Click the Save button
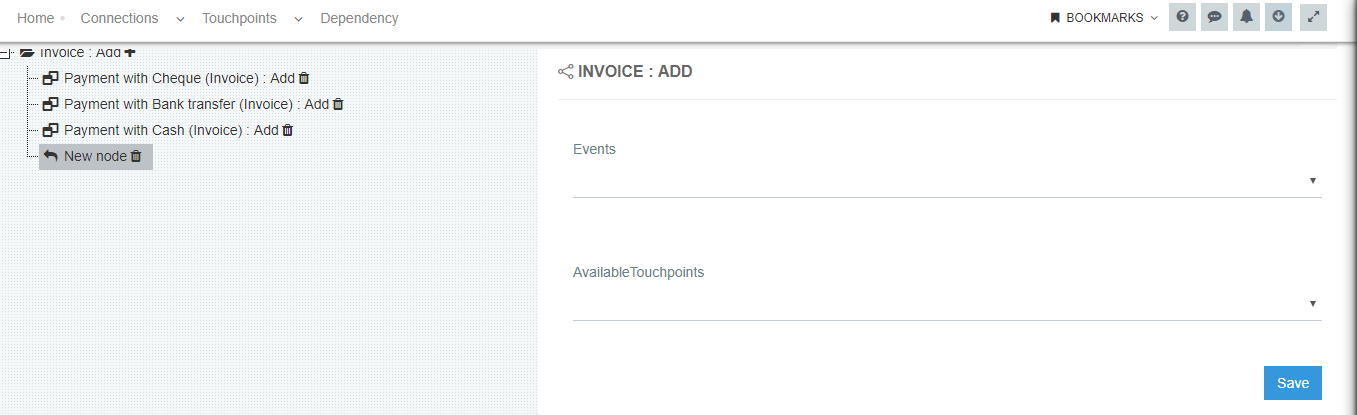 click(1292, 383)
